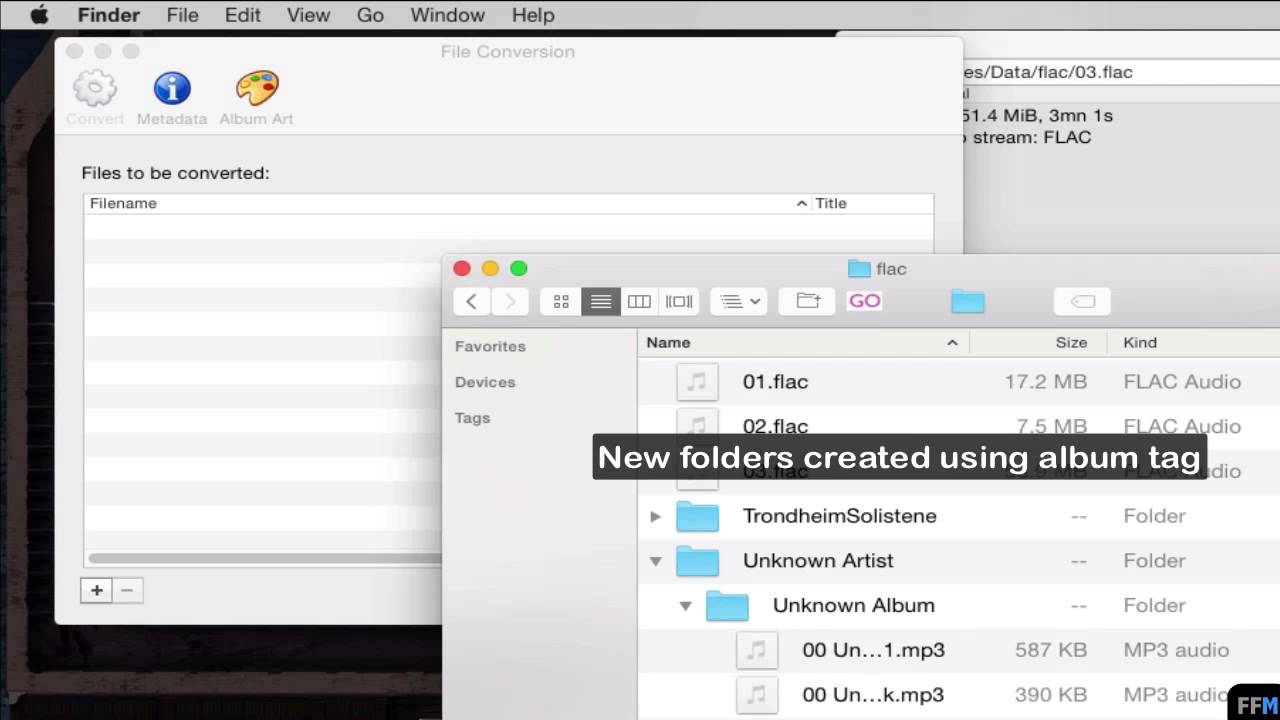Add a file with the plus button
Screen dimensions: 1280x720
(x=96, y=590)
